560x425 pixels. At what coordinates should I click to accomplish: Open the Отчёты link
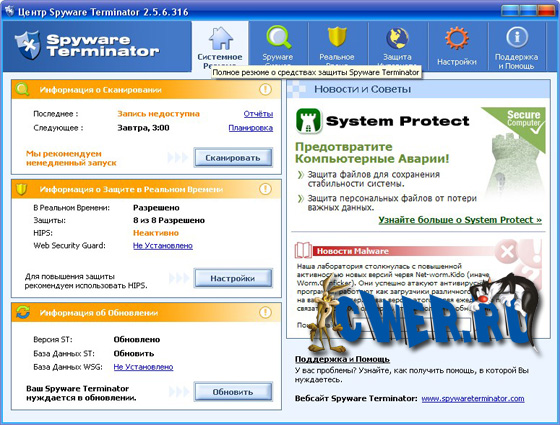coord(258,114)
